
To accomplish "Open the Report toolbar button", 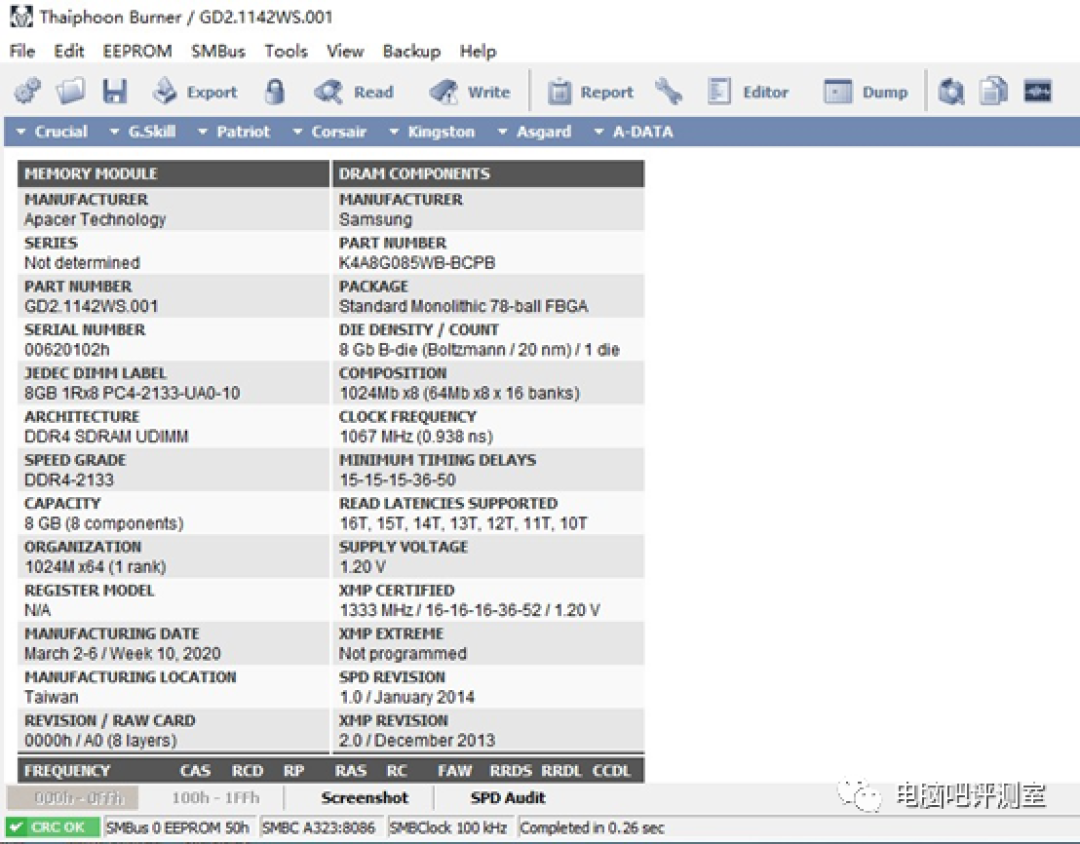I will click(x=590, y=92).
